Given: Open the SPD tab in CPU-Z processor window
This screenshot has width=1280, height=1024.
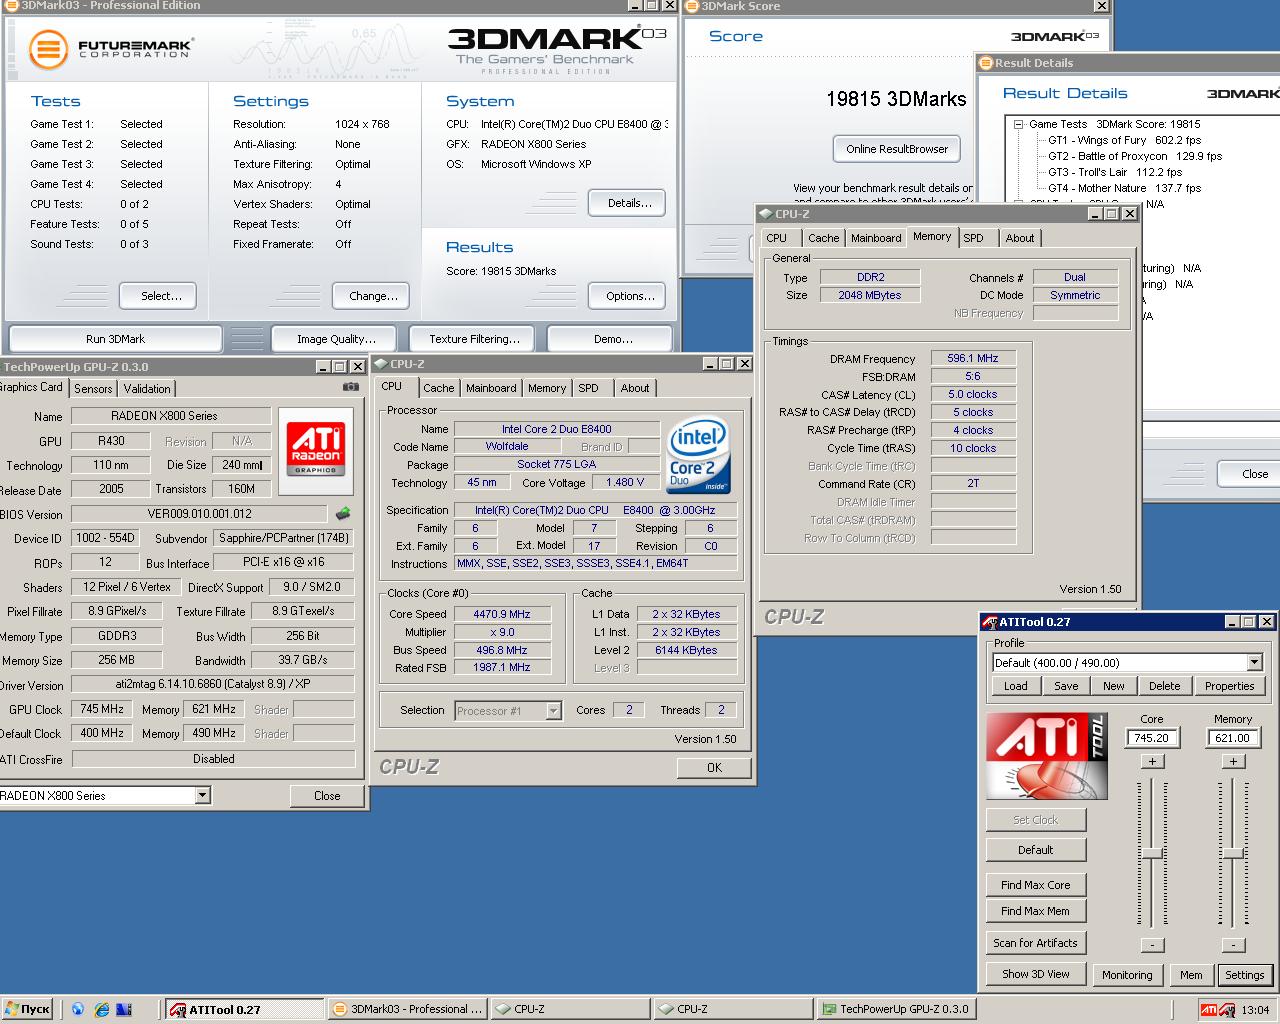Looking at the screenshot, I should click(x=589, y=388).
